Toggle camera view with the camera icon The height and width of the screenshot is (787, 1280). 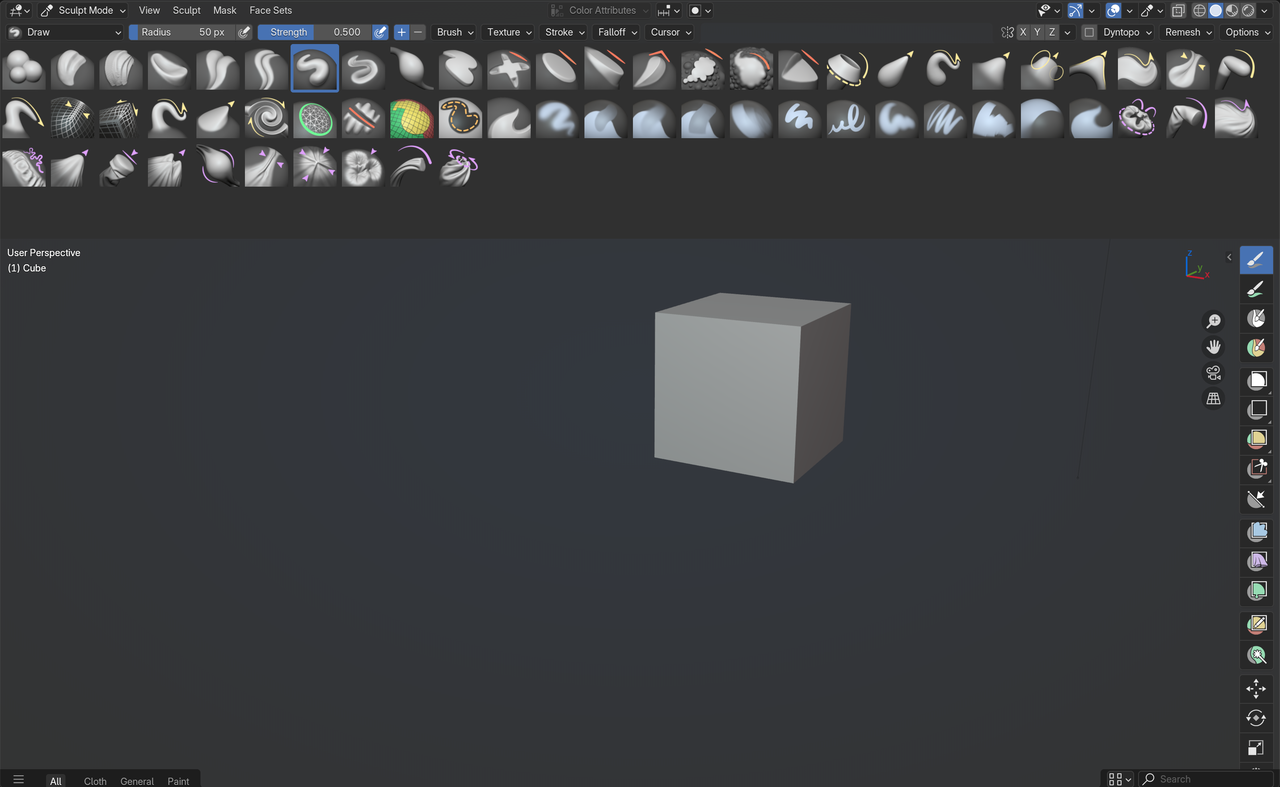[1213, 373]
